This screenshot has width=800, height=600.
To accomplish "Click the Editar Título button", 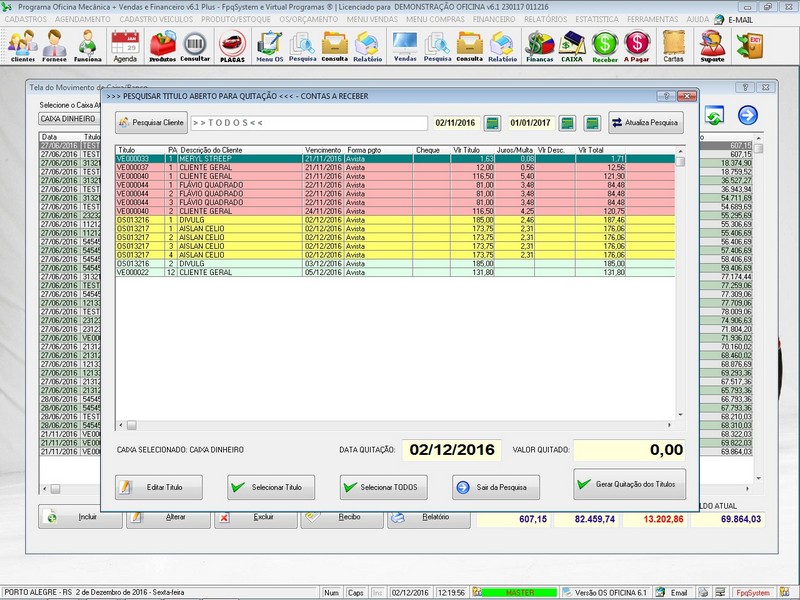I will point(159,487).
